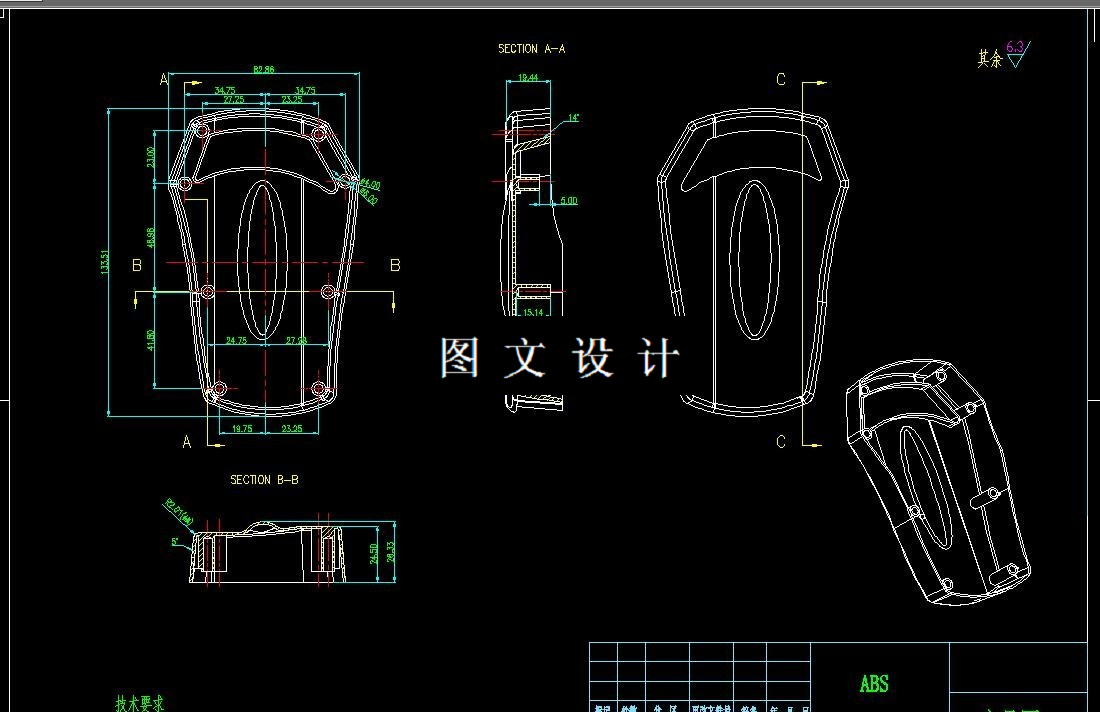Click the 28.33 height dimension

point(391,551)
